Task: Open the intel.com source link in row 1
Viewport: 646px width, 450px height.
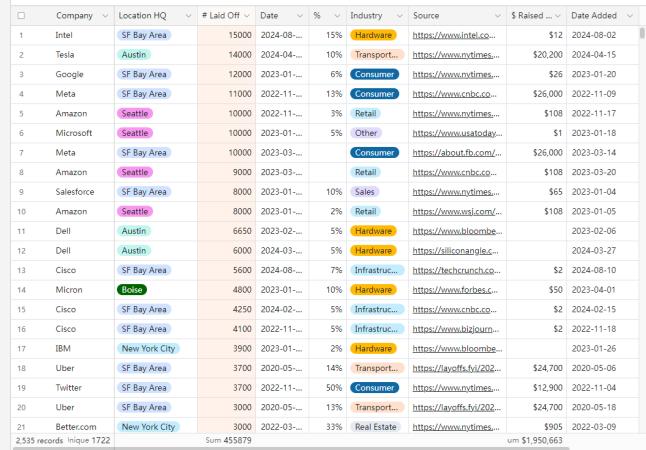Action: (454, 35)
